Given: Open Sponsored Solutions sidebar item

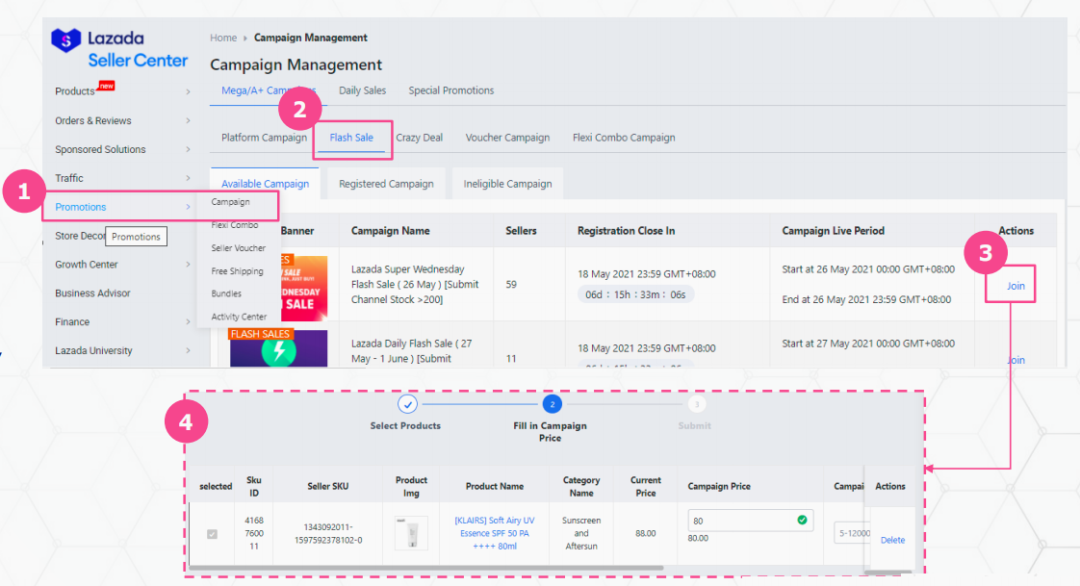Looking at the screenshot, I should (101, 149).
